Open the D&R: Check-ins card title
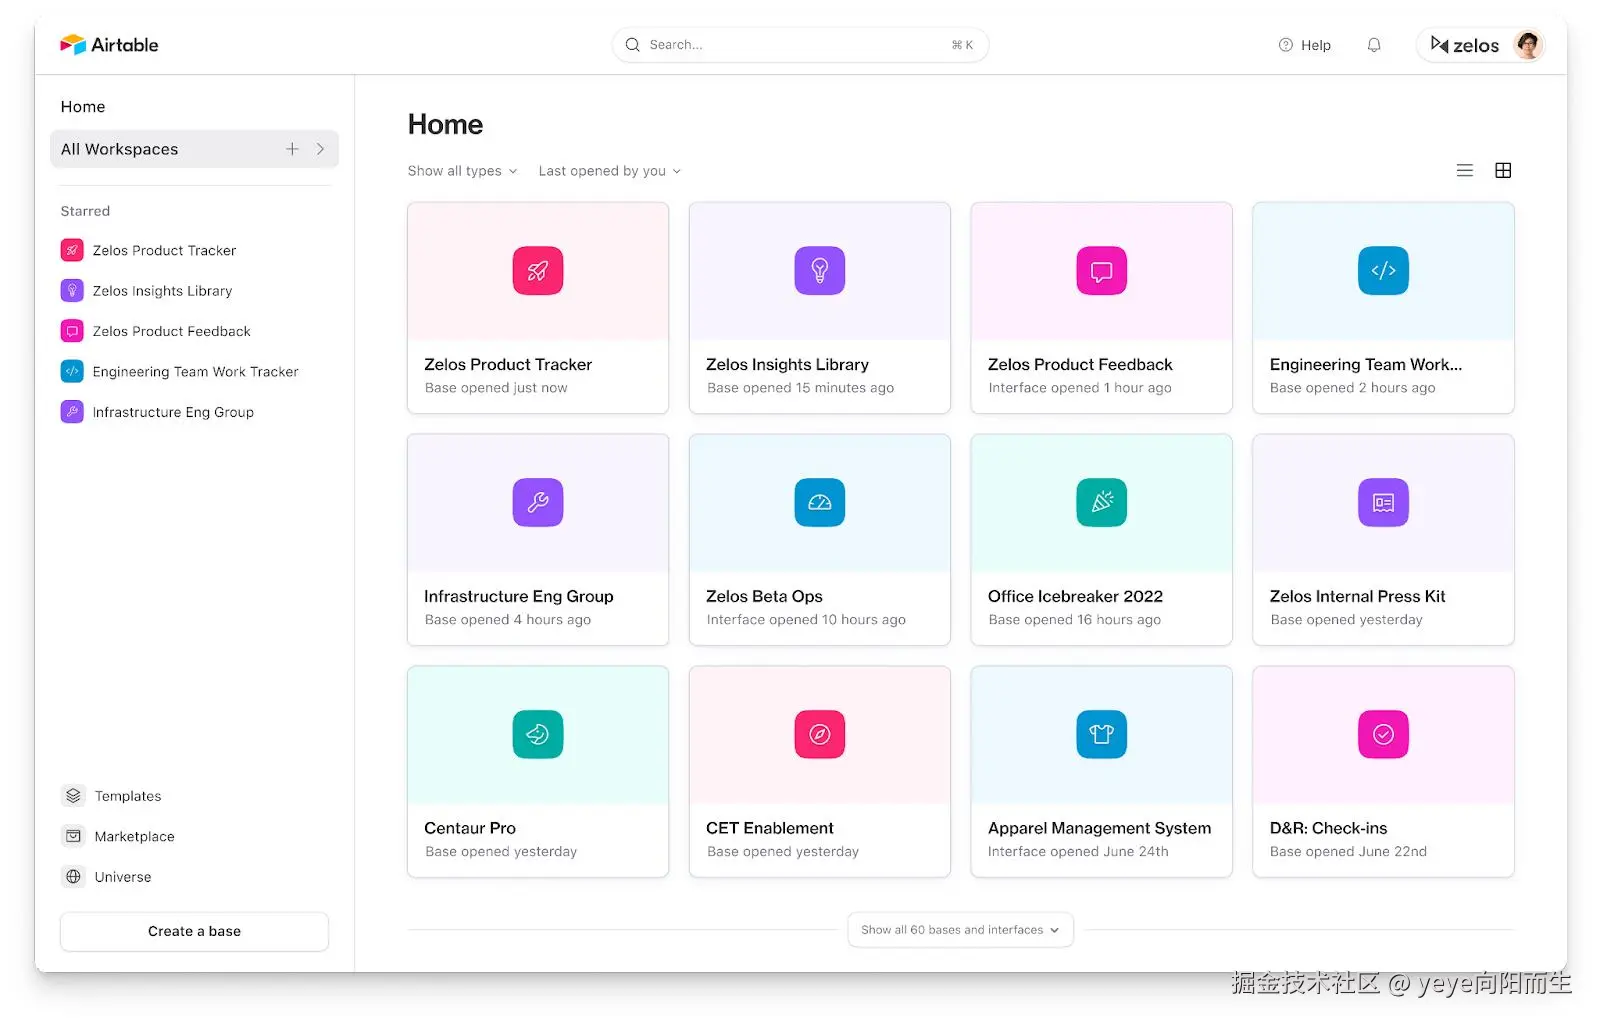Image resolution: width=1600 pixels, height=1025 pixels. click(x=1329, y=829)
